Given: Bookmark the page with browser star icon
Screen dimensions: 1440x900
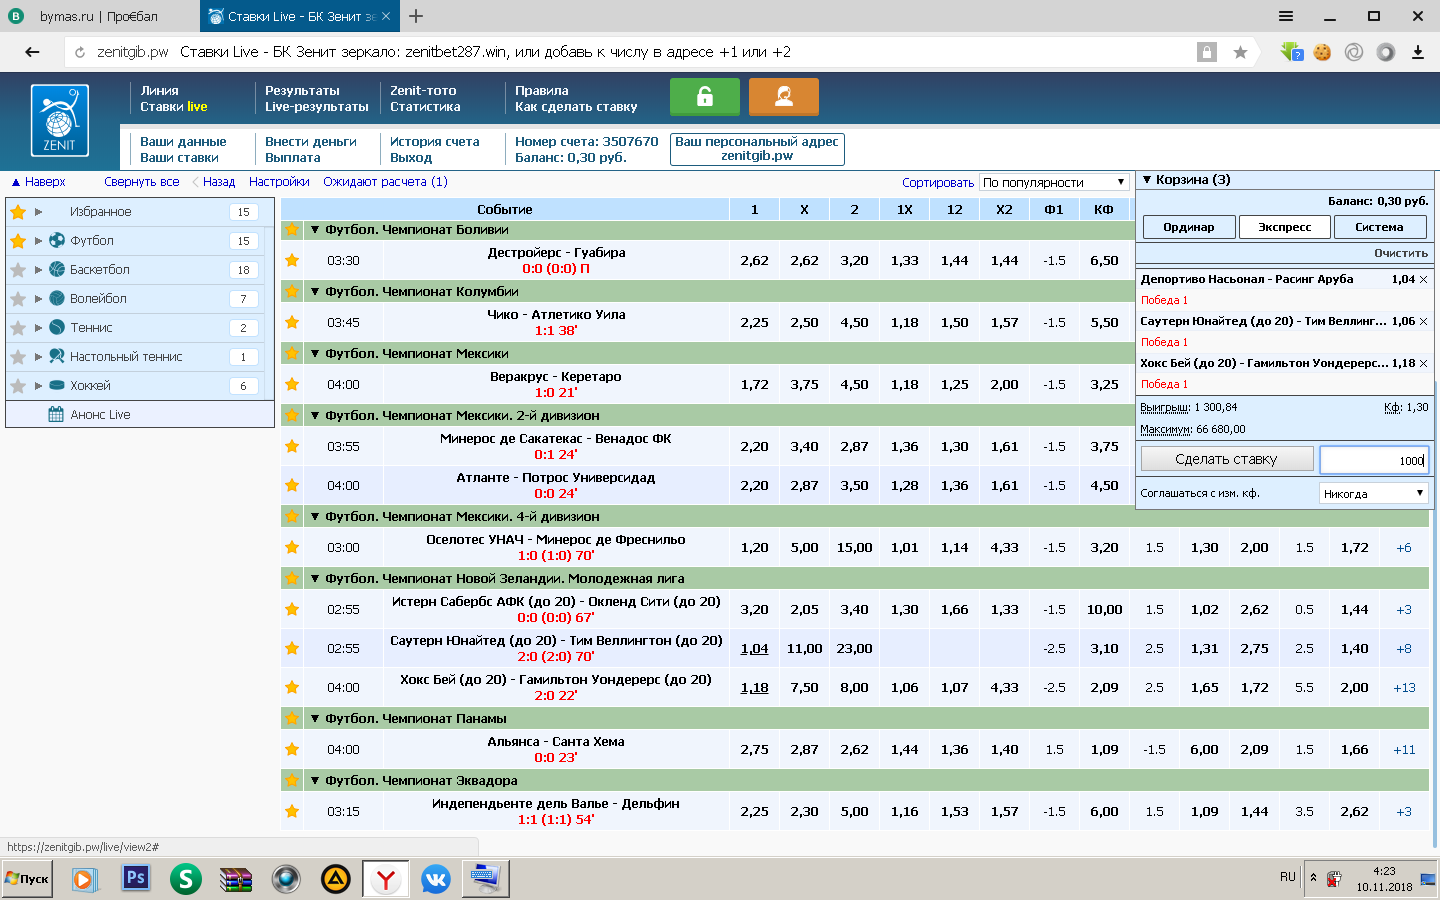Looking at the screenshot, I should tap(1240, 52).
